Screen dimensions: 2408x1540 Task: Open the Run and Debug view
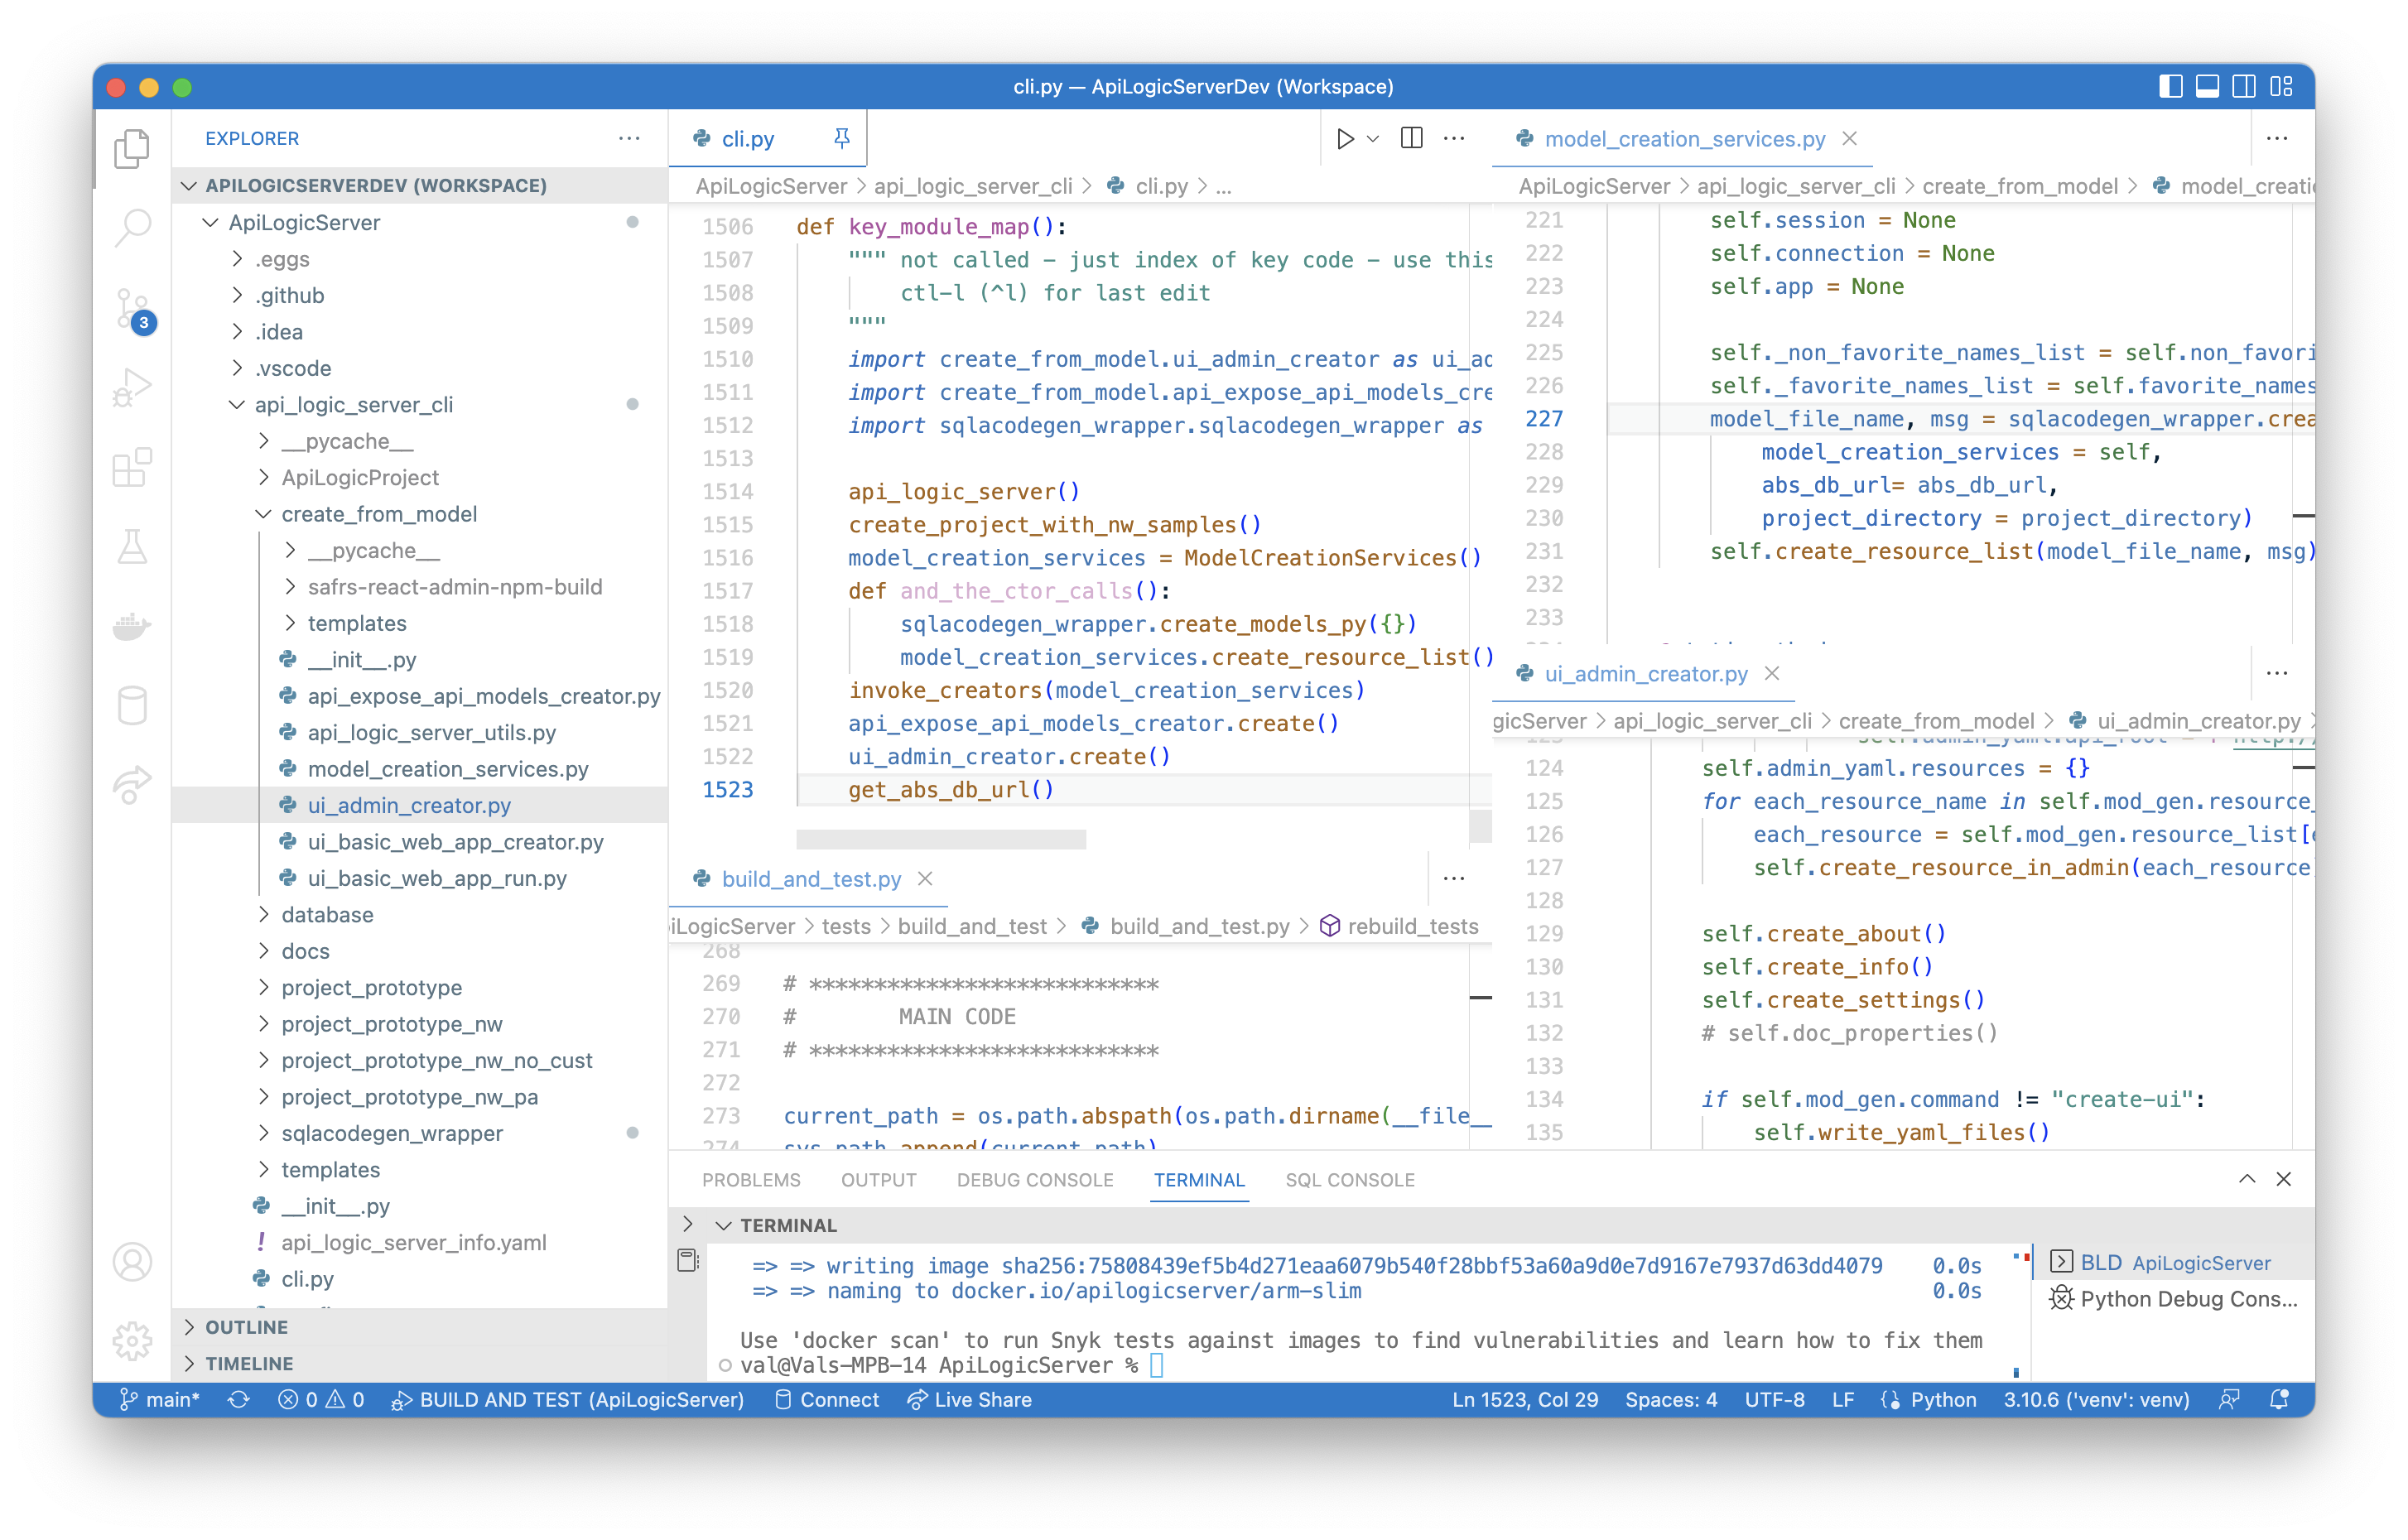[x=132, y=388]
